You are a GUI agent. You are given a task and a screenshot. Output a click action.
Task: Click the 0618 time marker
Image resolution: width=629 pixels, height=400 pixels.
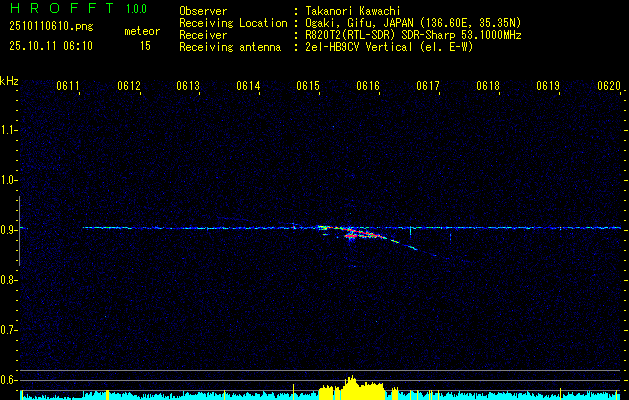[488, 86]
